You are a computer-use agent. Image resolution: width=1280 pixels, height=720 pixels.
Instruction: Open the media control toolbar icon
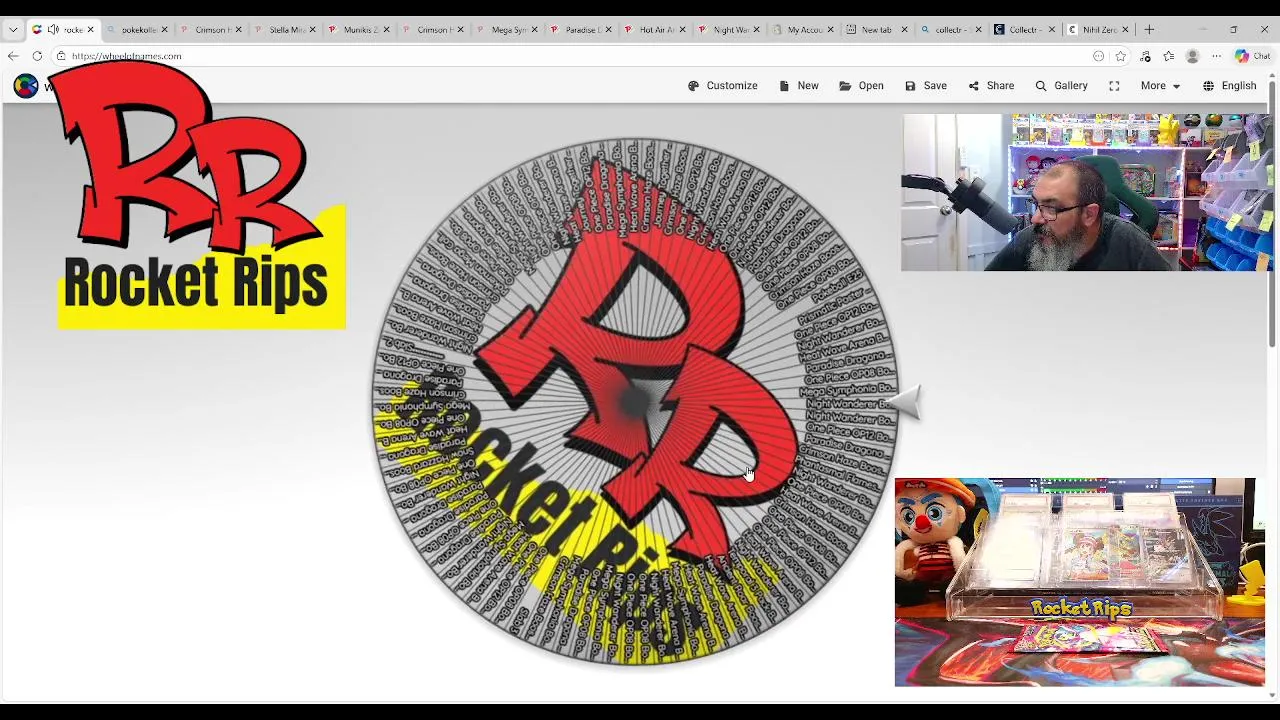pos(1145,56)
